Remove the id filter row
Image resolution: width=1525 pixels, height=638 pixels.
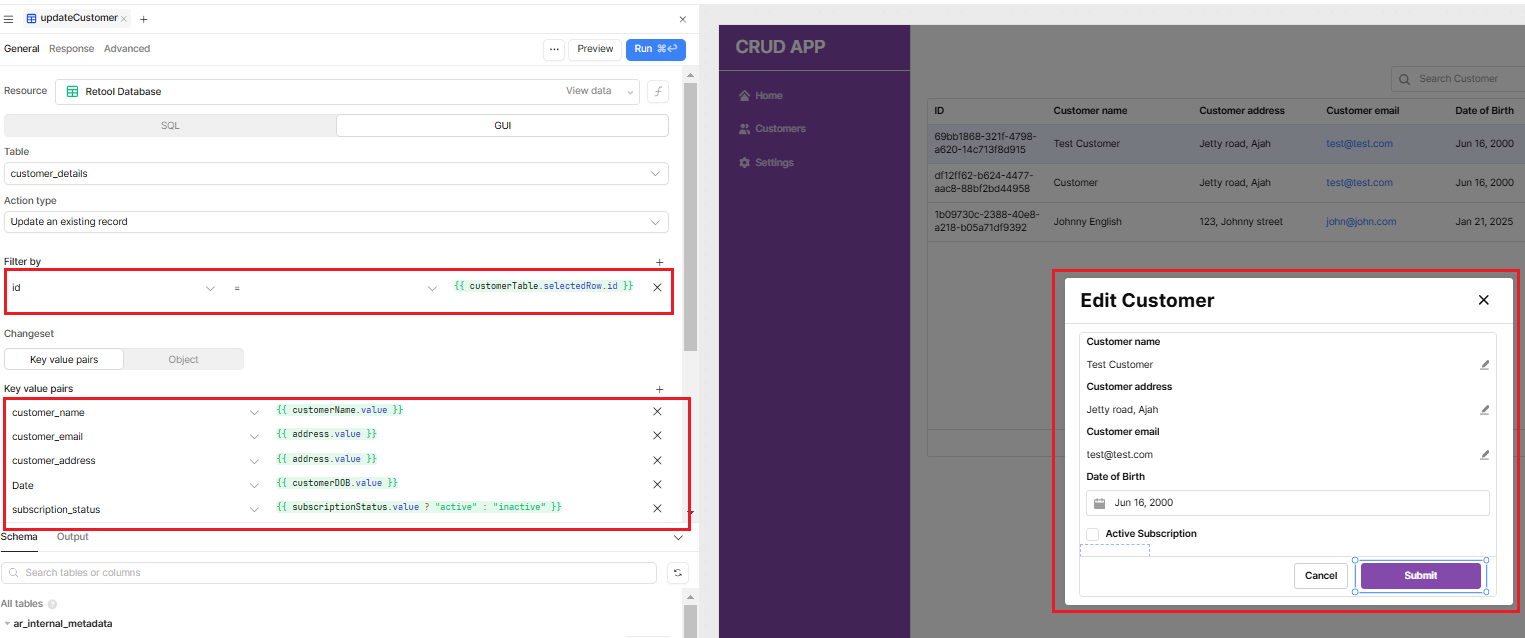coord(657,287)
